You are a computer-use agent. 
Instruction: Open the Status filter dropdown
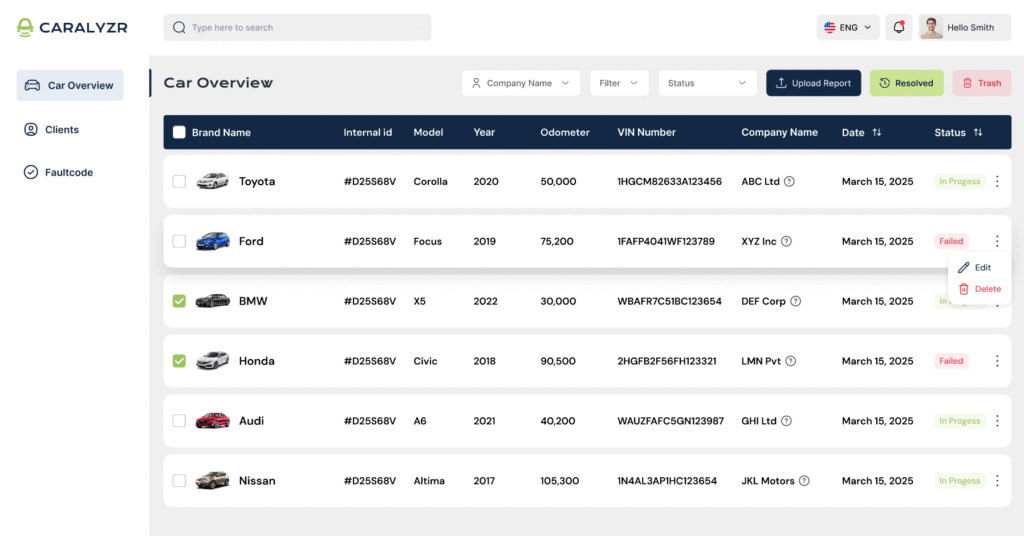click(x=707, y=83)
